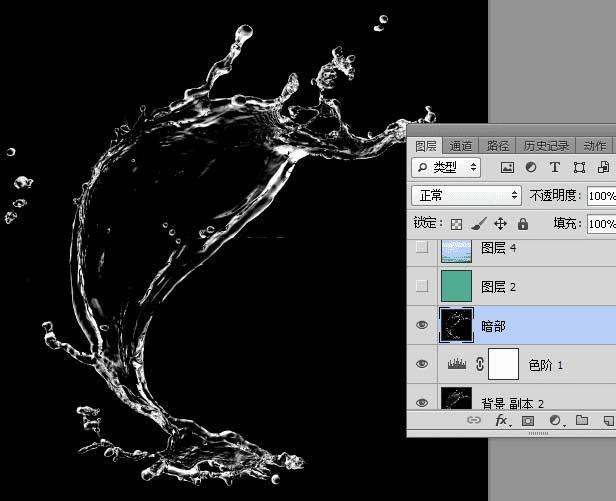
Task: Add a layer mask from bottom bar
Action: 528,422
